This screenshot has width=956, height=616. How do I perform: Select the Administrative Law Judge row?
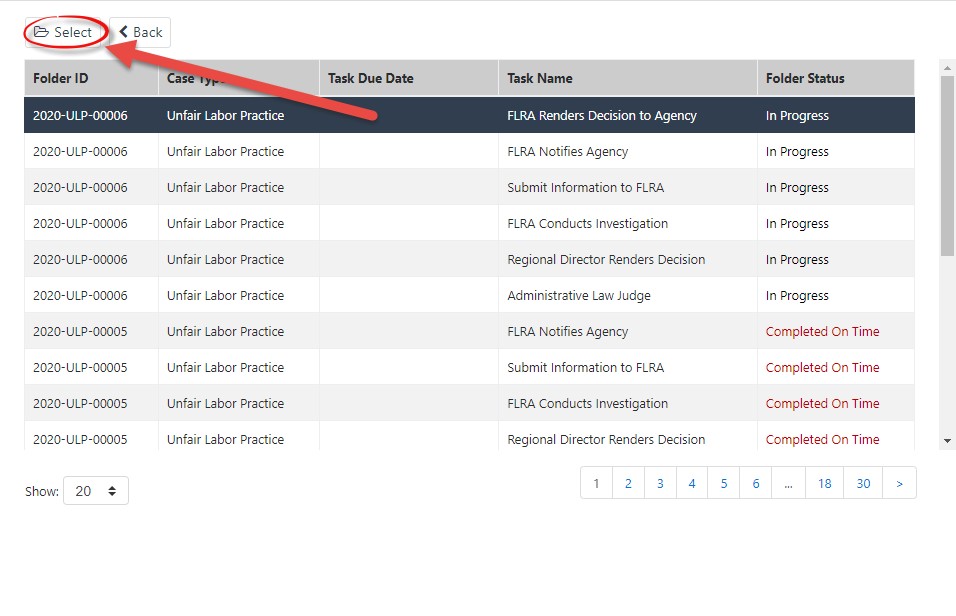[x=469, y=295]
